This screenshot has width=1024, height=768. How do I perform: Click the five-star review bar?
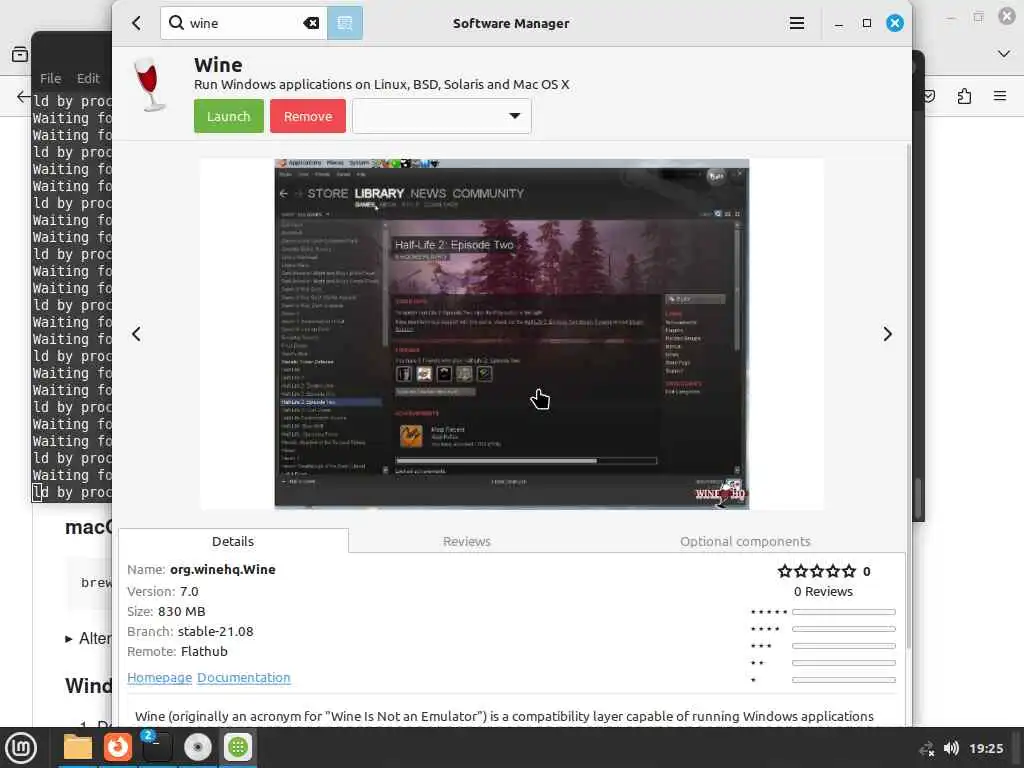(844, 612)
